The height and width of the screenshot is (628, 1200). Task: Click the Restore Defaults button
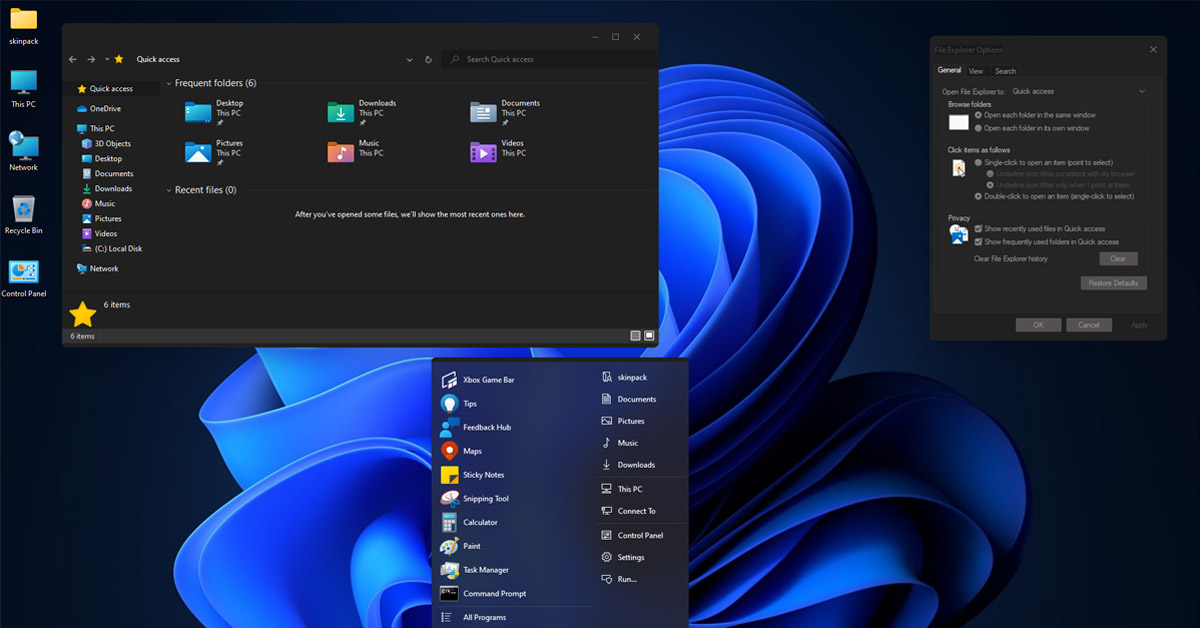pyautogui.click(x=1113, y=283)
